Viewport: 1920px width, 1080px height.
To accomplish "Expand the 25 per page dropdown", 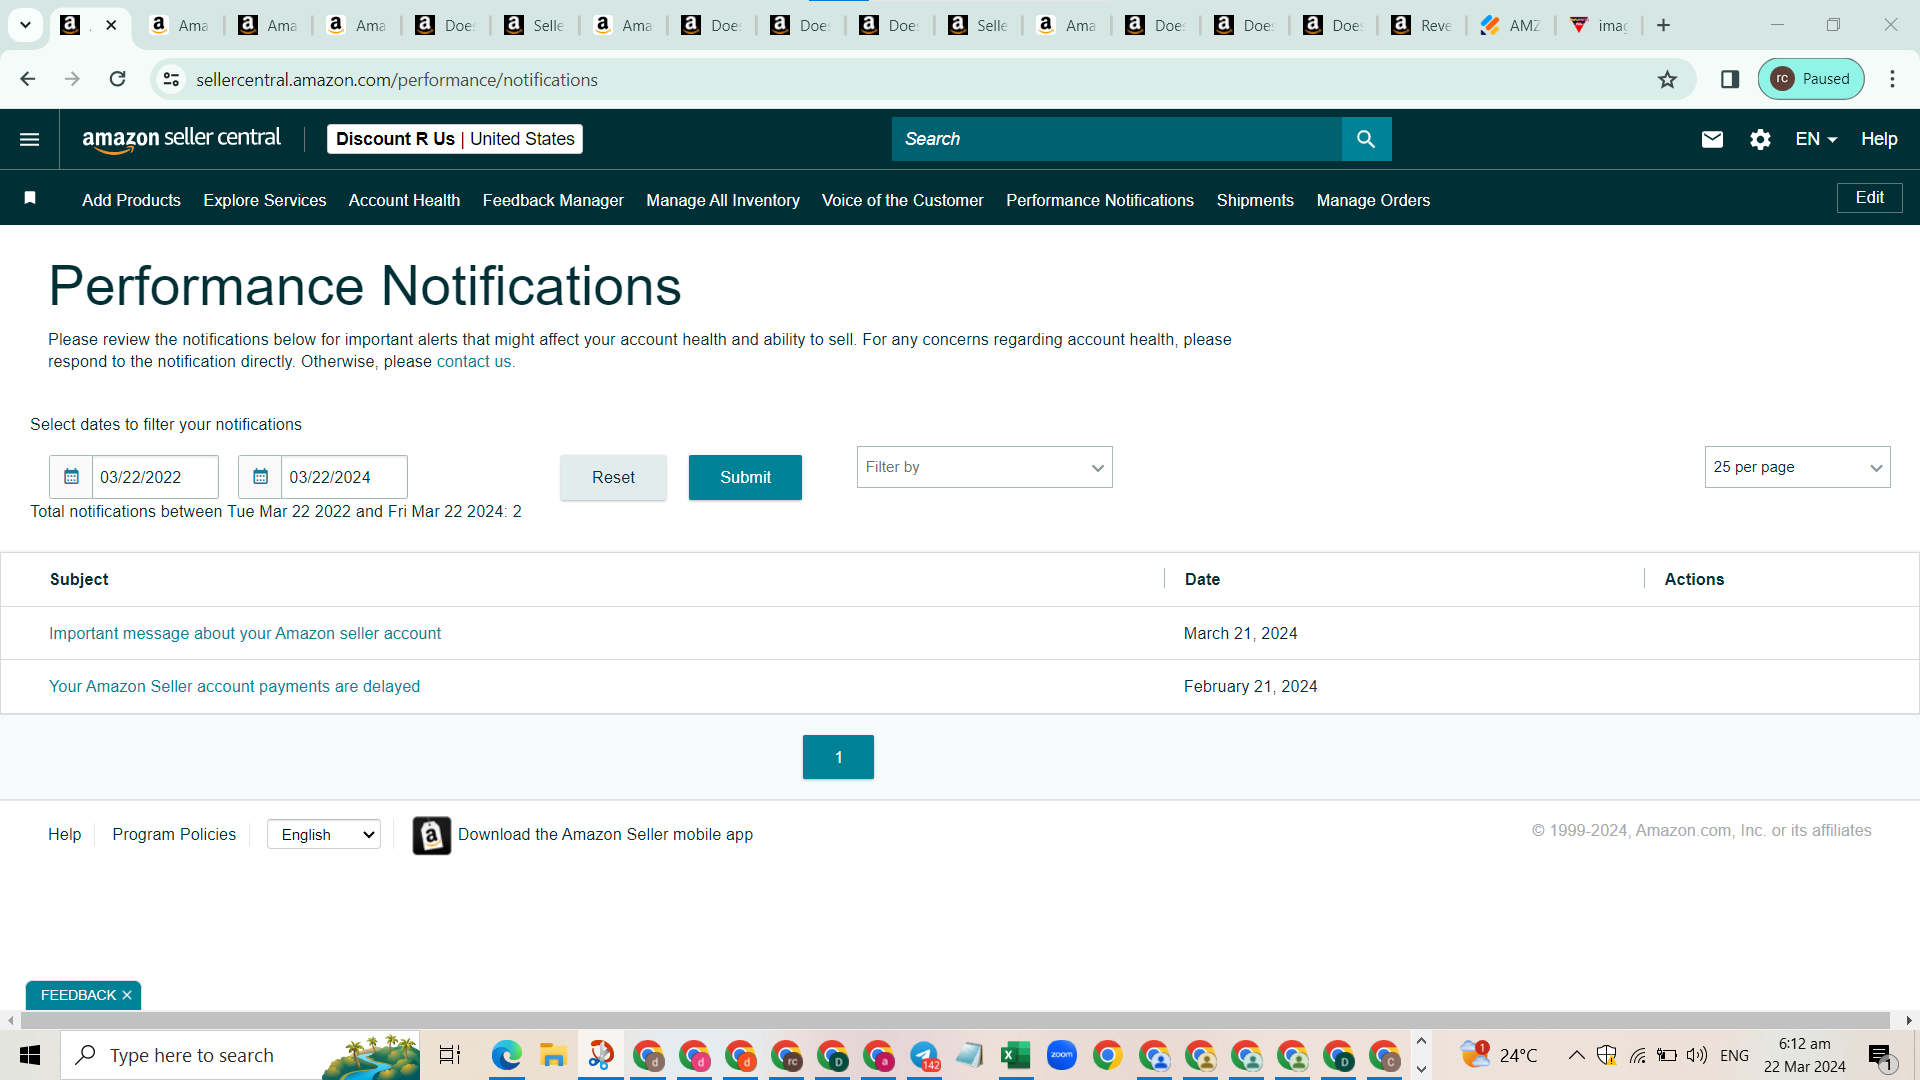I will point(1797,467).
